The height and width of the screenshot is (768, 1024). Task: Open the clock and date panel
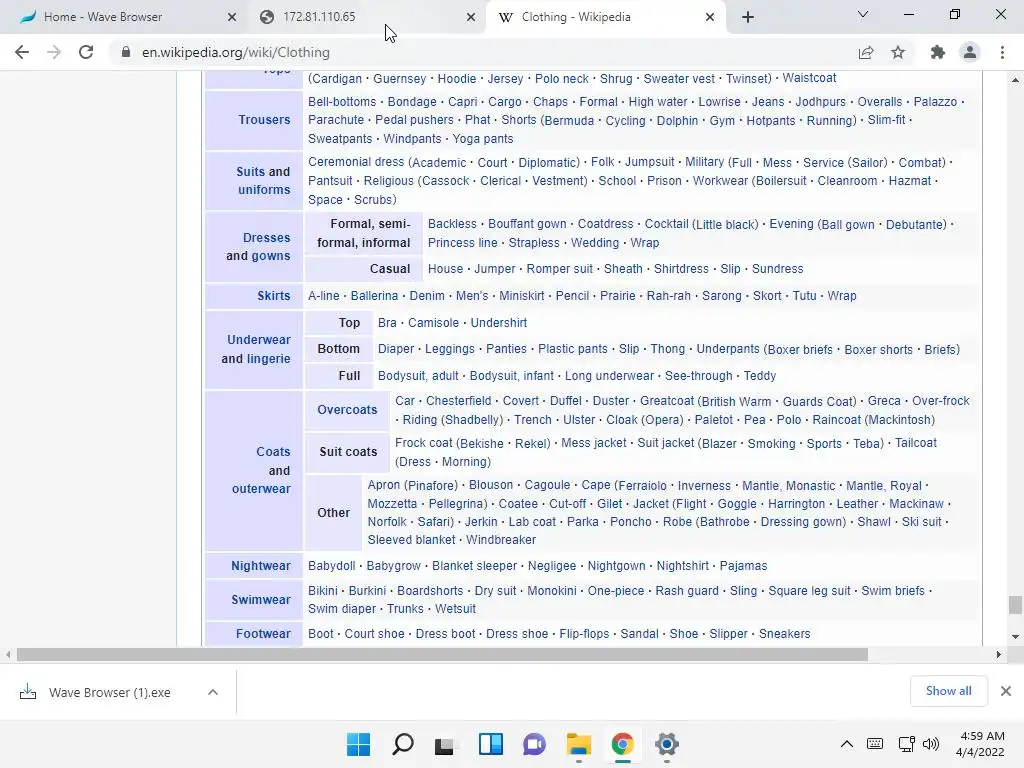980,744
